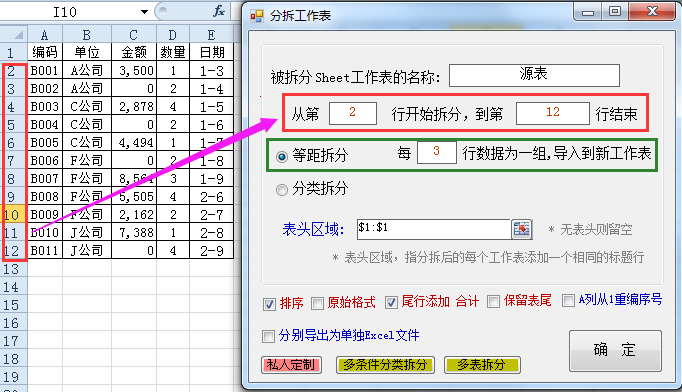Click the select-all corner of the spreadsheet

pyautogui.click(x=14, y=34)
